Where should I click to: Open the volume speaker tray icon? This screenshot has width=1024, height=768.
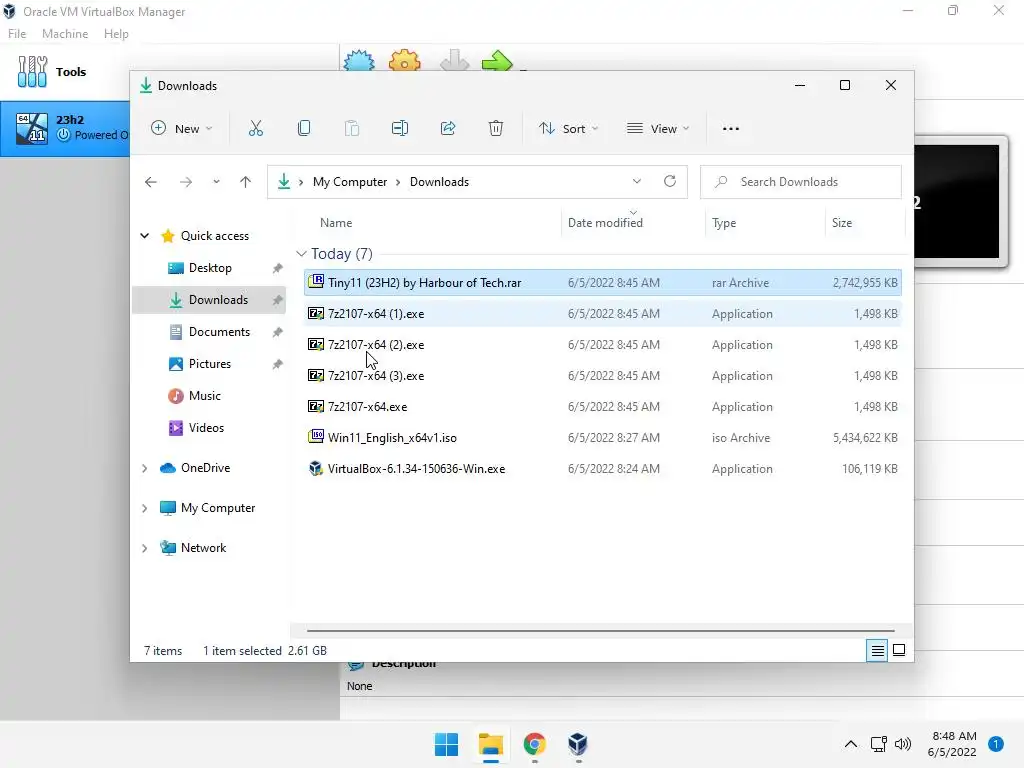click(903, 744)
